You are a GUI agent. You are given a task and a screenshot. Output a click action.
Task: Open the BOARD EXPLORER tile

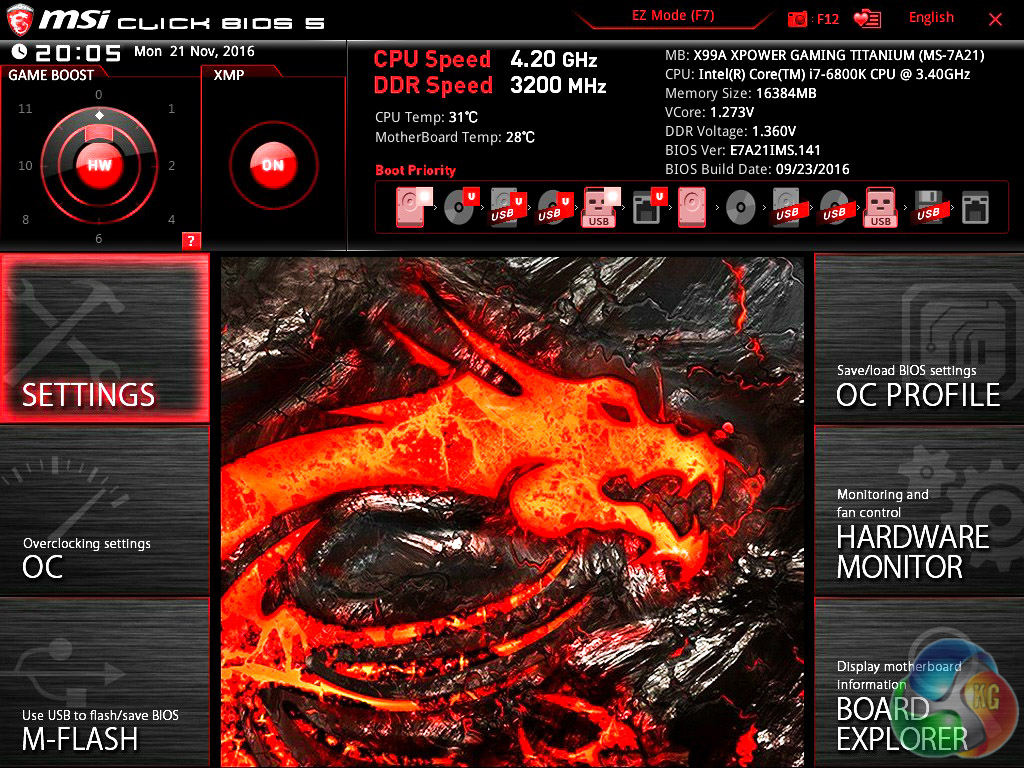click(919, 683)
